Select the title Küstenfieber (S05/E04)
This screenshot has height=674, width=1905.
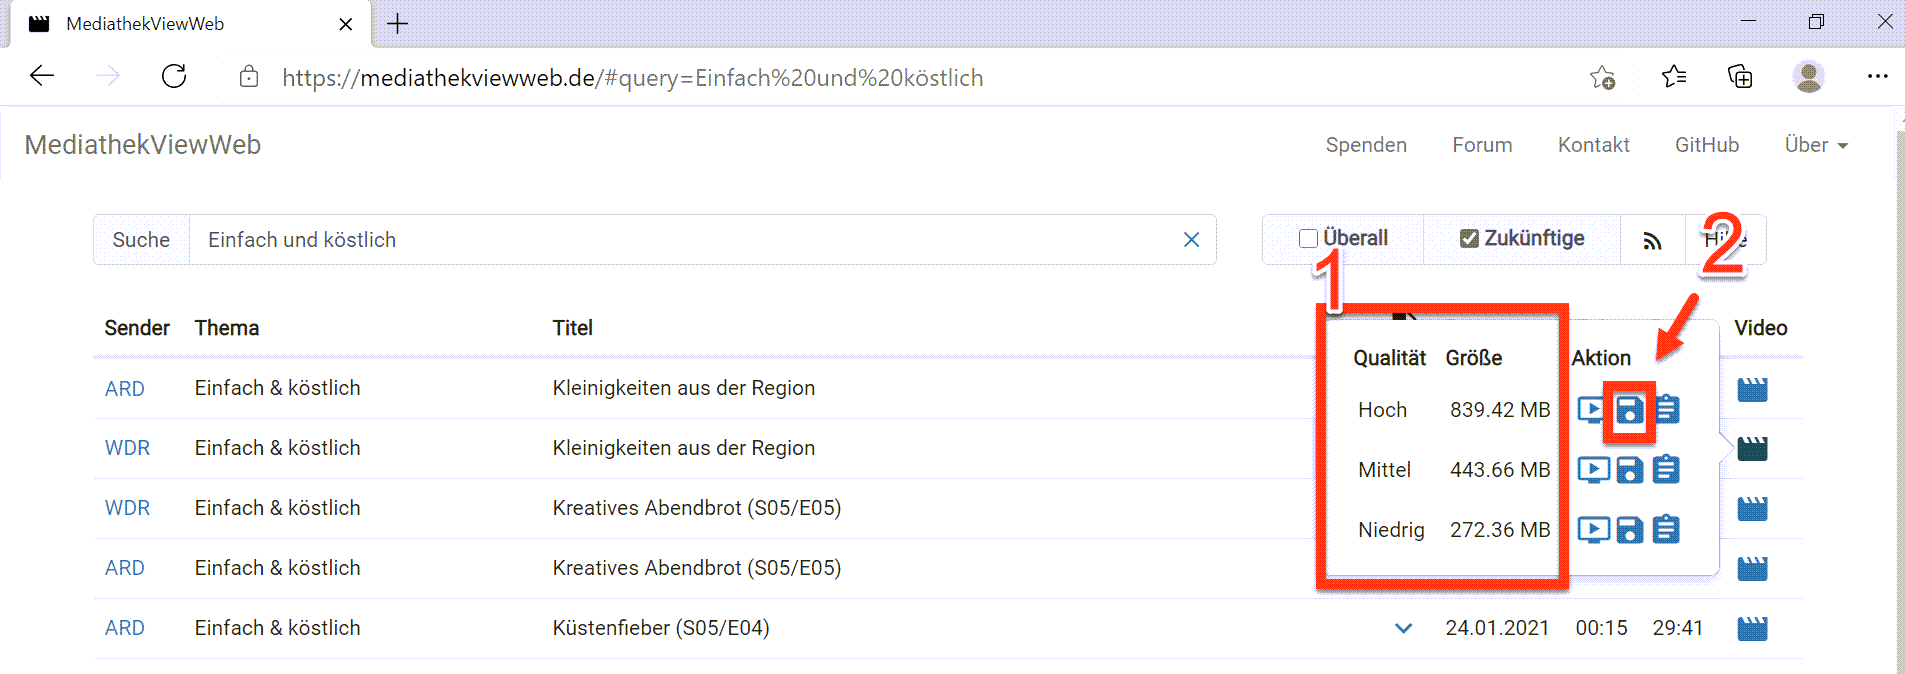click(x=661, y=628)
